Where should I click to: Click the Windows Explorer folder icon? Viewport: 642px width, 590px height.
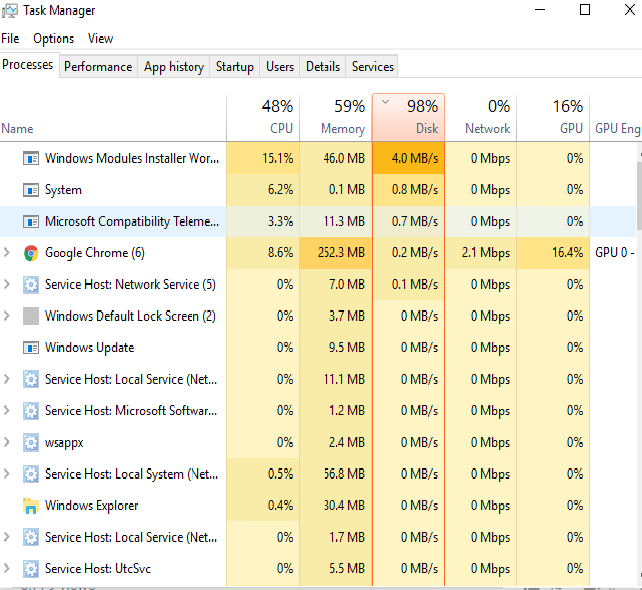click(30, 506)
